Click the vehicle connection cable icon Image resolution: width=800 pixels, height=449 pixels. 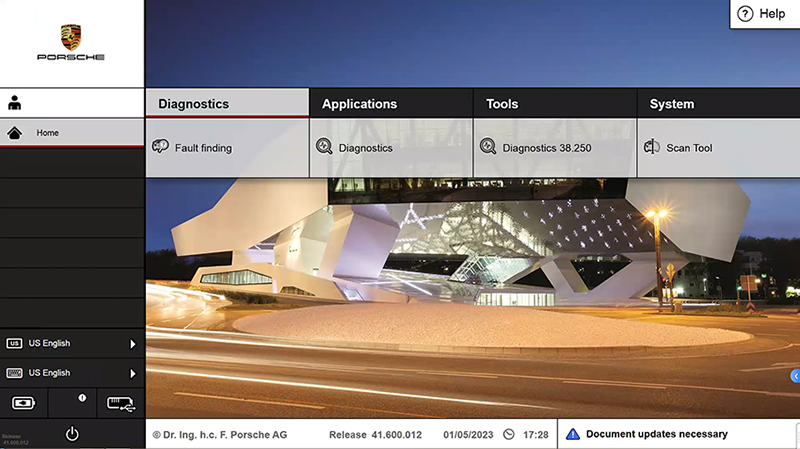120,404
